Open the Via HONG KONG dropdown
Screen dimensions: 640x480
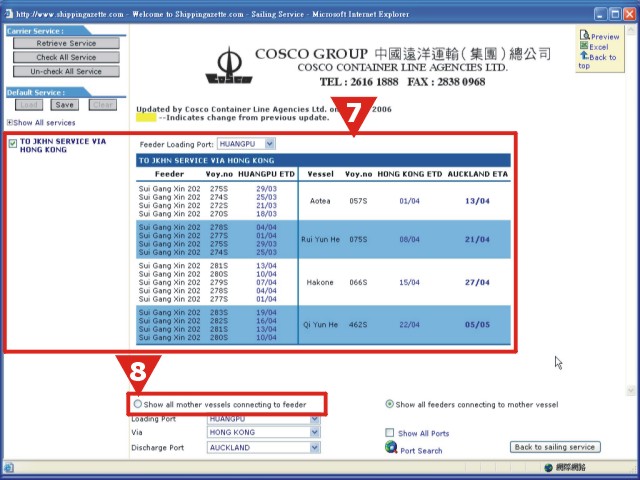314,432
